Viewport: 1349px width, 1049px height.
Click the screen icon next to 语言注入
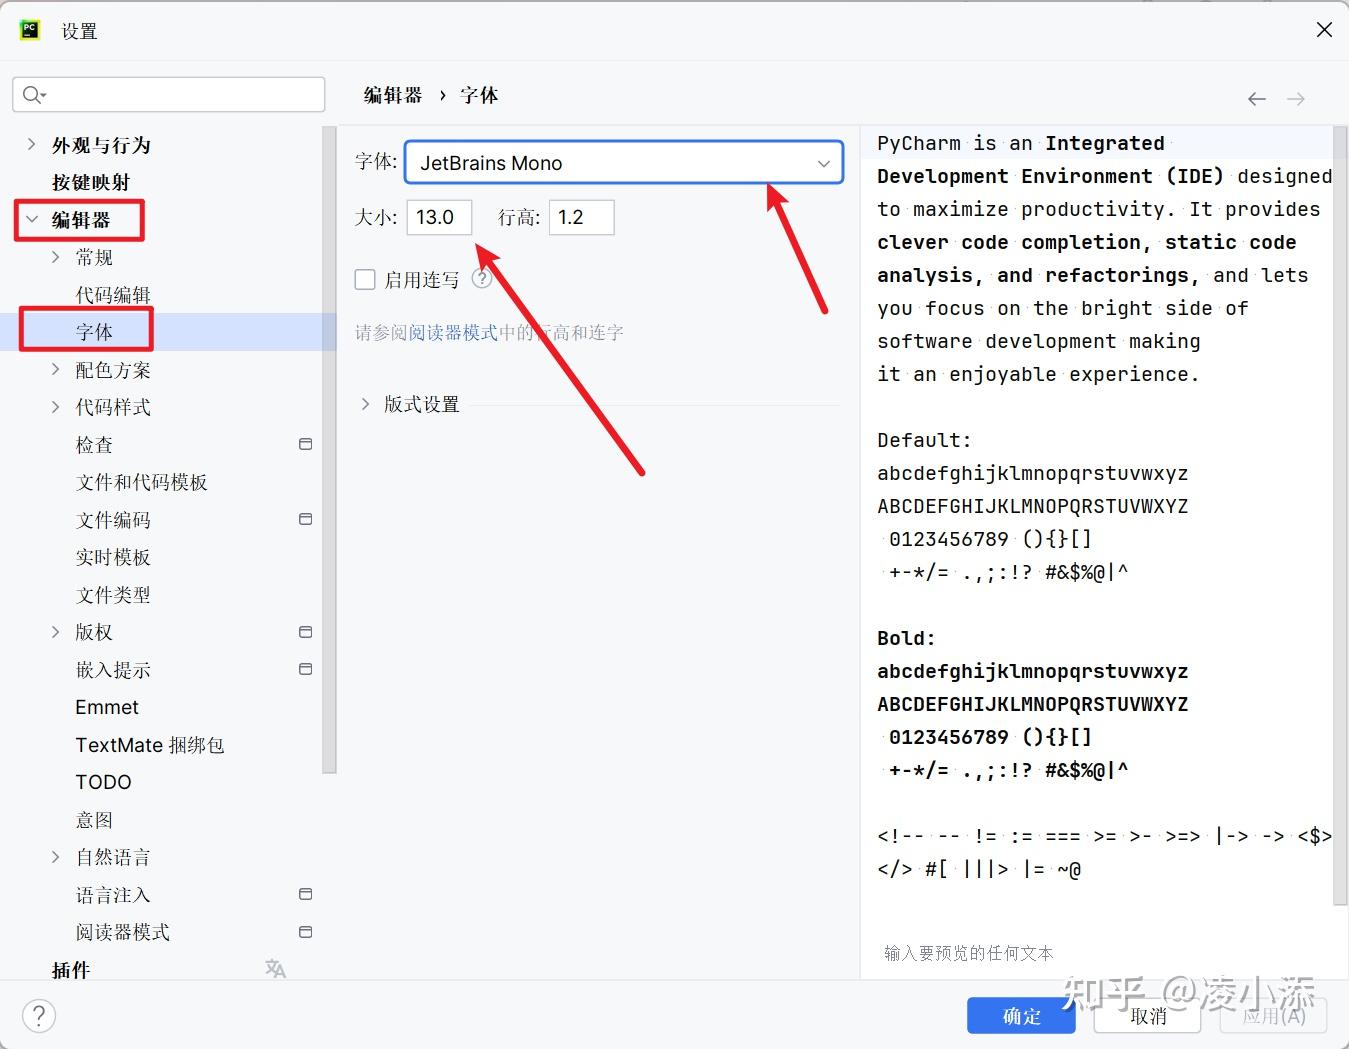pyautogui.click(x=306, y=893)
